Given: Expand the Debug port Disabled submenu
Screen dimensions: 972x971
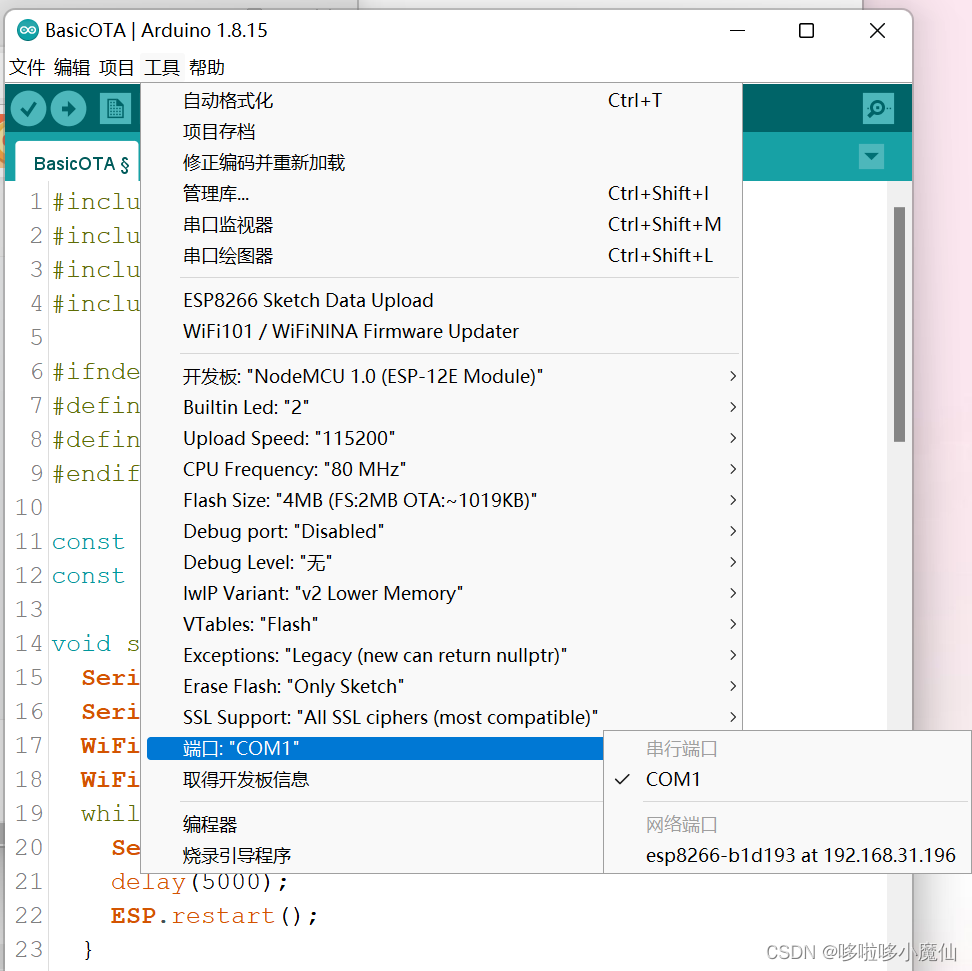Looking at the screenshot, I should coord(441,531).
